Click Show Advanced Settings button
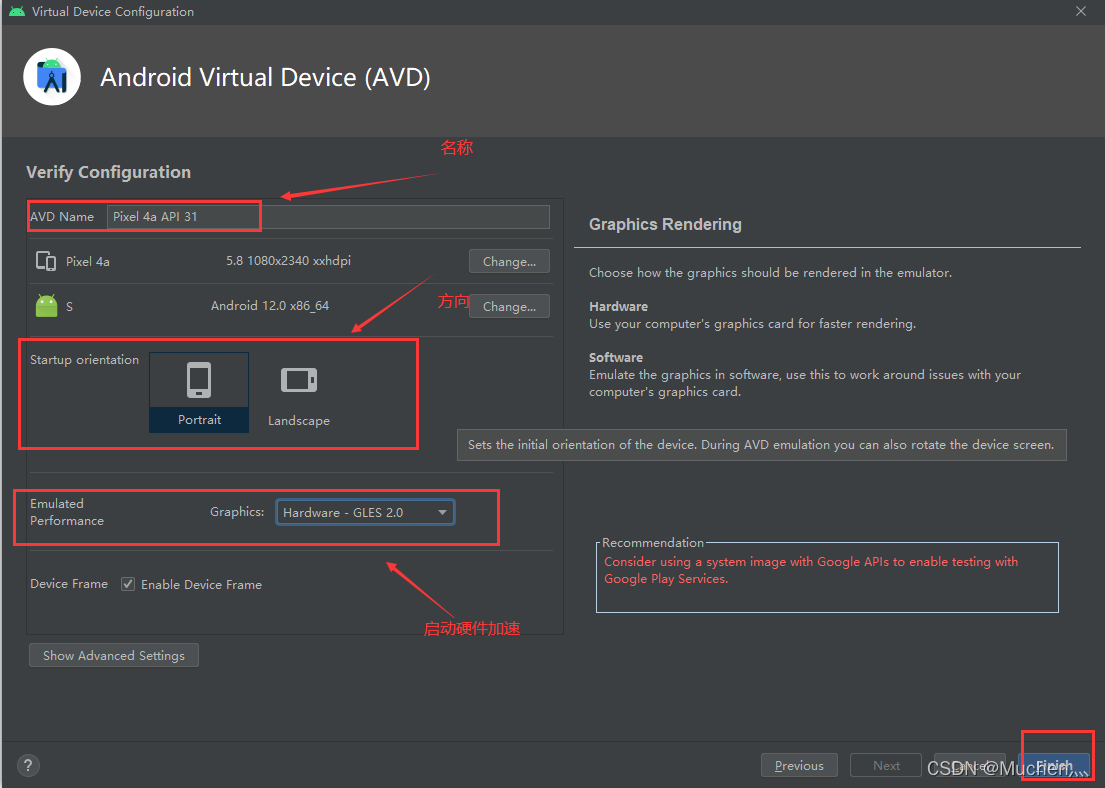Screen dimensions: 1105x788 [113, 655]
